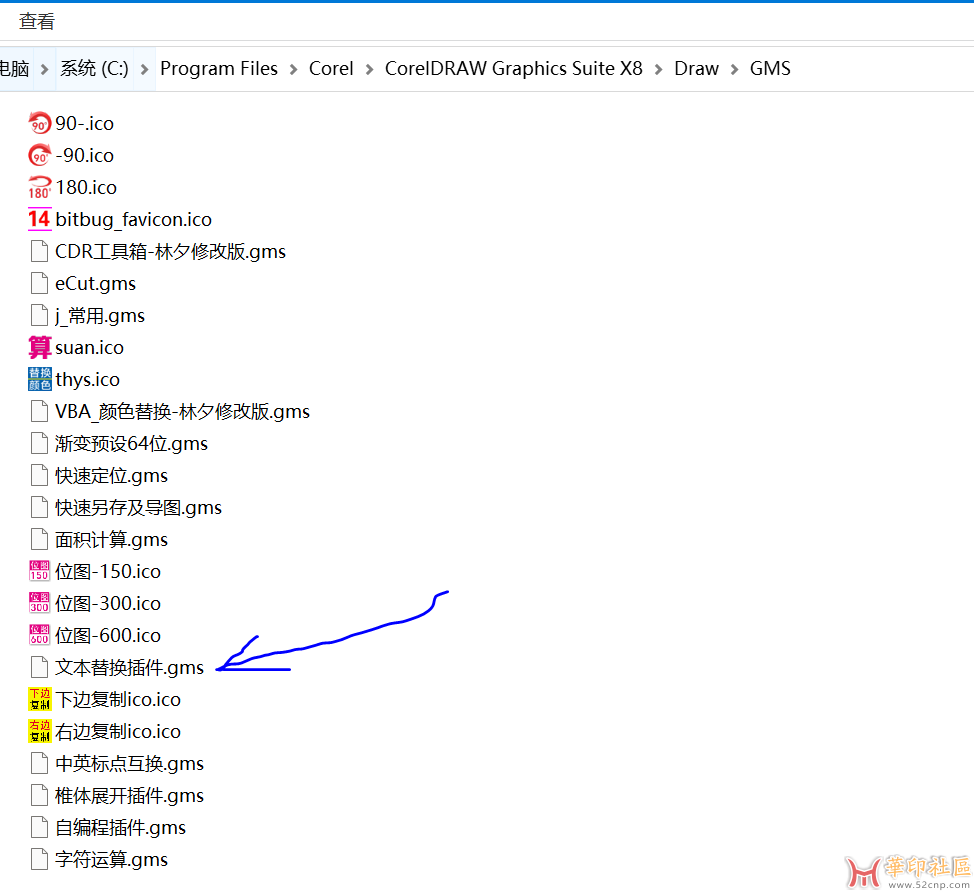974x892 pixels.
Task: Expand chevron after Draw breadcrumb
Action: (x=734, y=69)
